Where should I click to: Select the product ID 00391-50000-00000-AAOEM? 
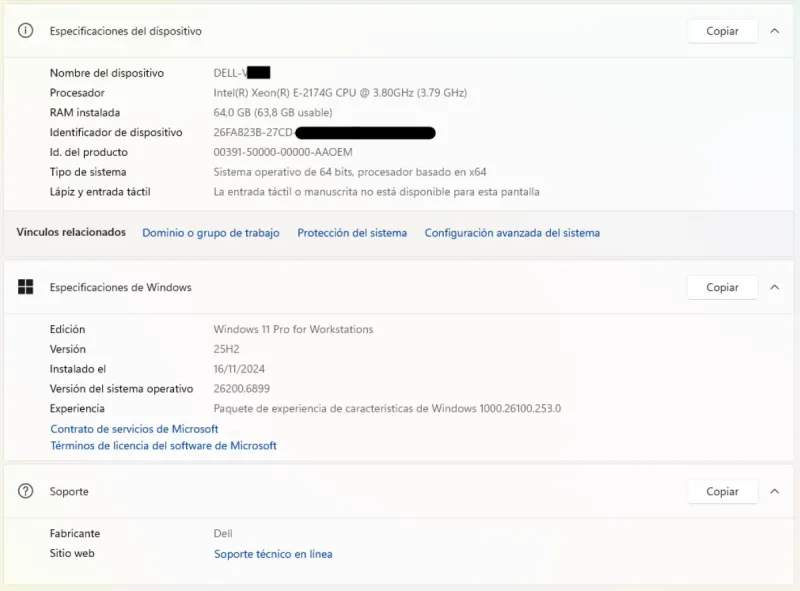tap(283, 152)
